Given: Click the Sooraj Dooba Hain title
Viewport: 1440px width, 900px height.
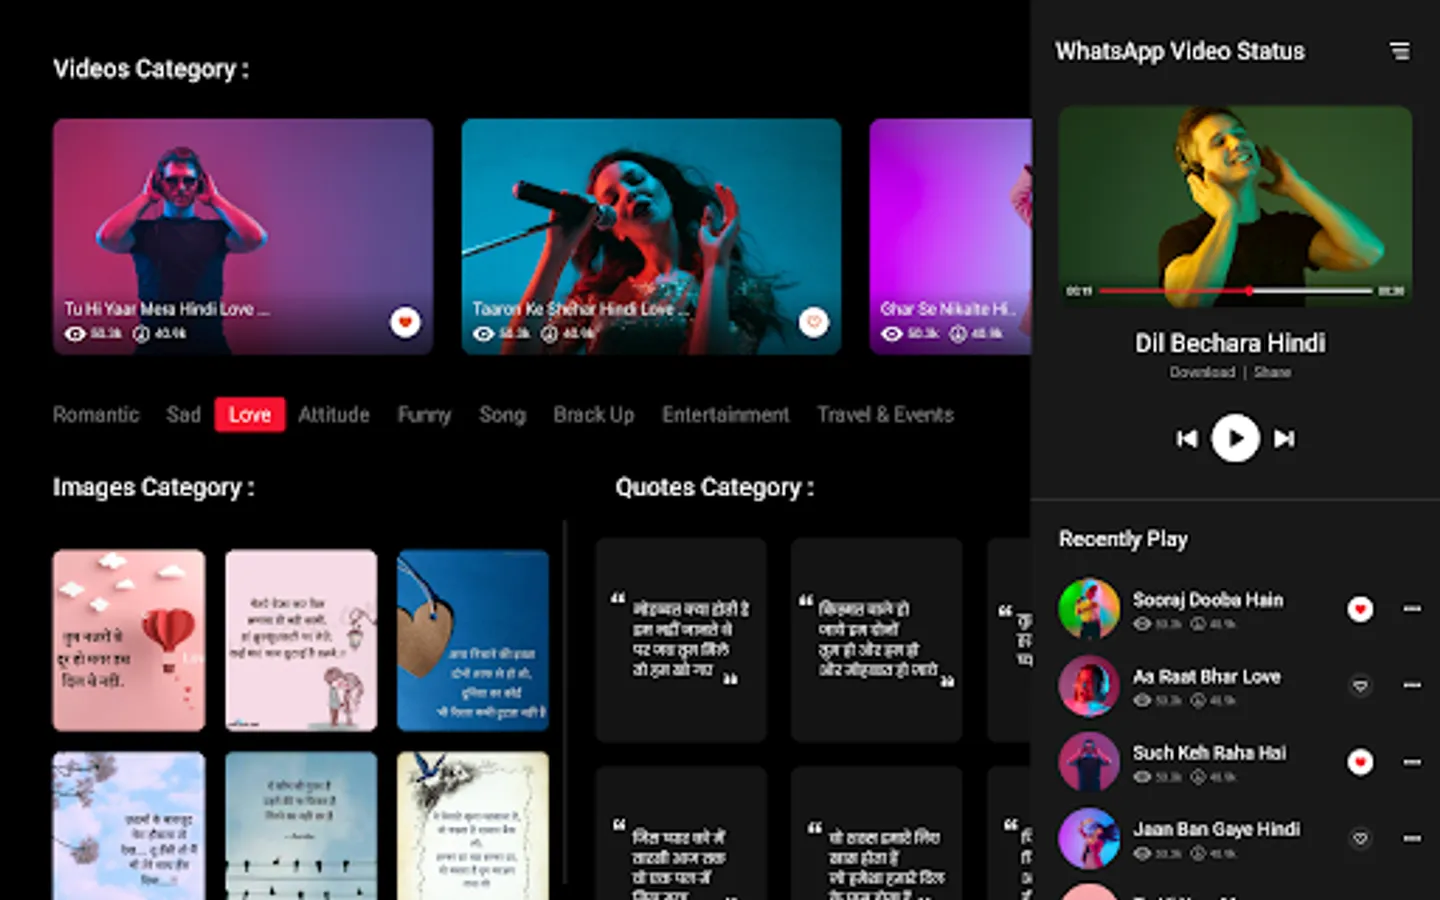Looking at the screenshot, I should point(1208,600).
